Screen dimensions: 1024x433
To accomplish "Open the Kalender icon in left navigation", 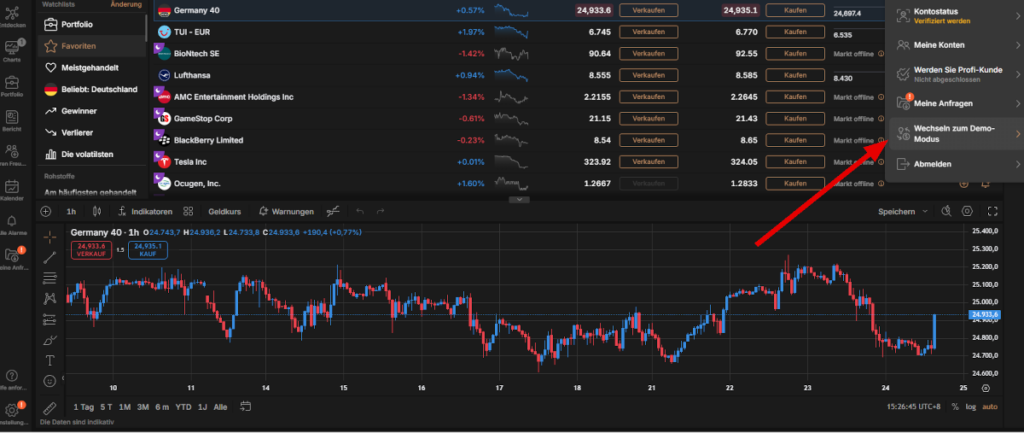I will 12,188.
